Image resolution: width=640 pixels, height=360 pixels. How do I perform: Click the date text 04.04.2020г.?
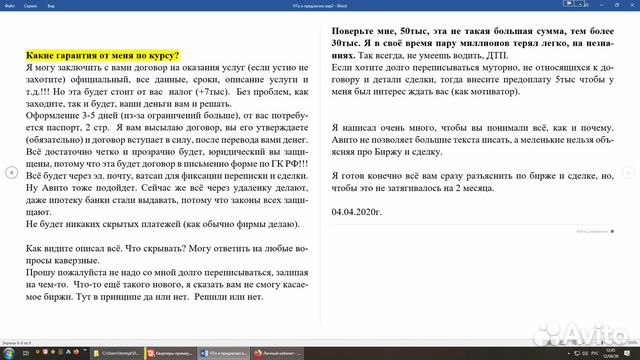(357, 212)
